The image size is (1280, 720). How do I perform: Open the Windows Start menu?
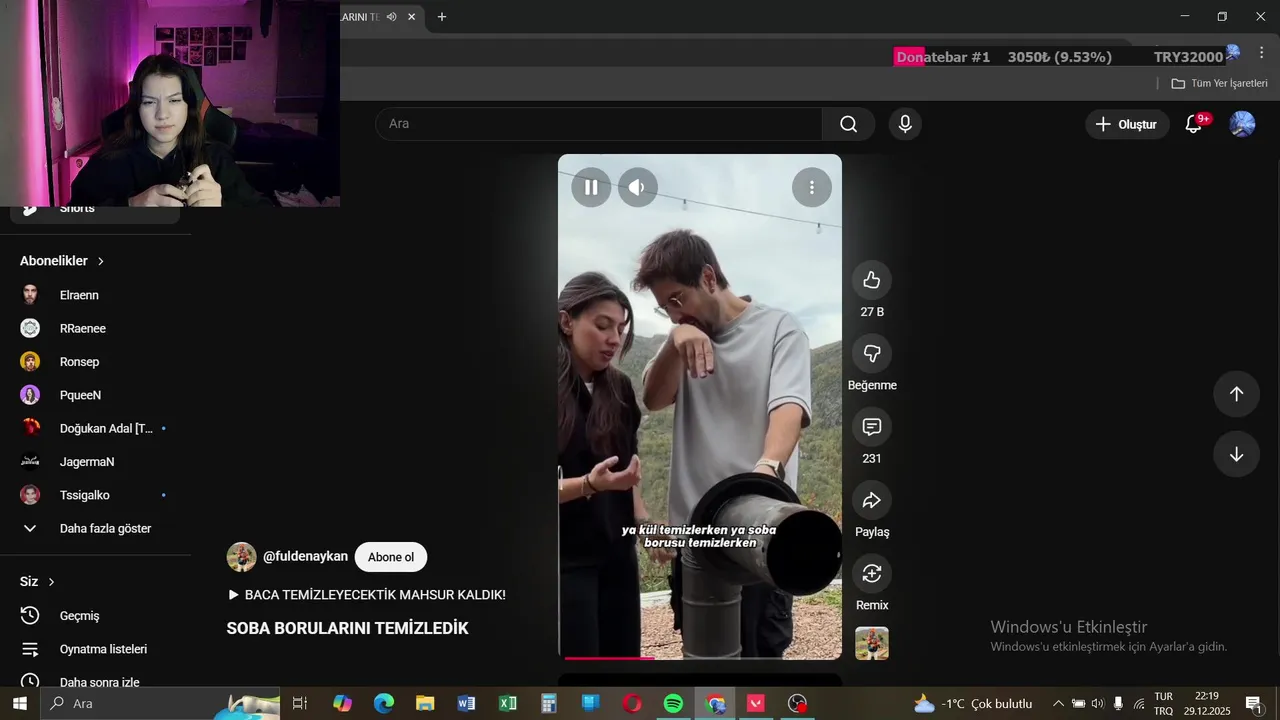point(19,704)
